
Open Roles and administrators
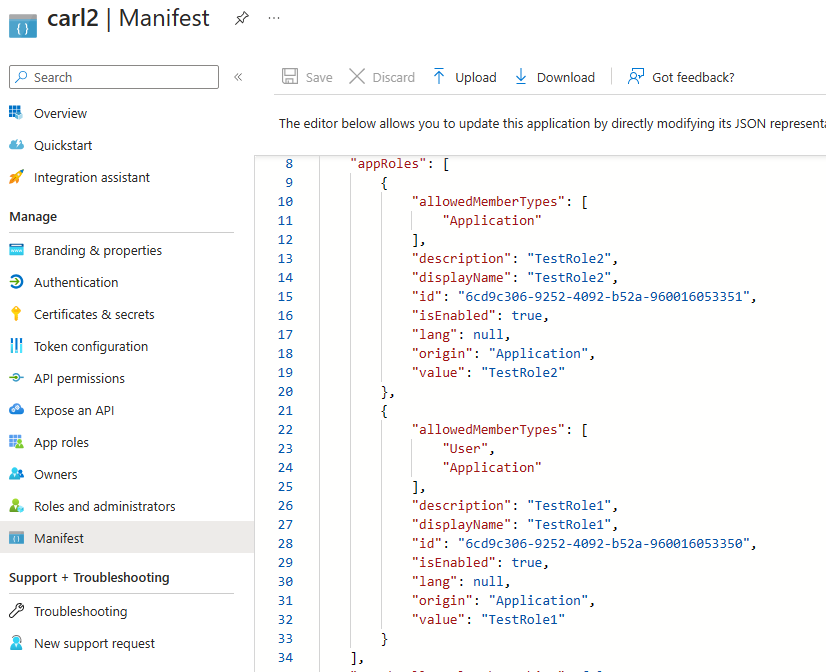104,506
